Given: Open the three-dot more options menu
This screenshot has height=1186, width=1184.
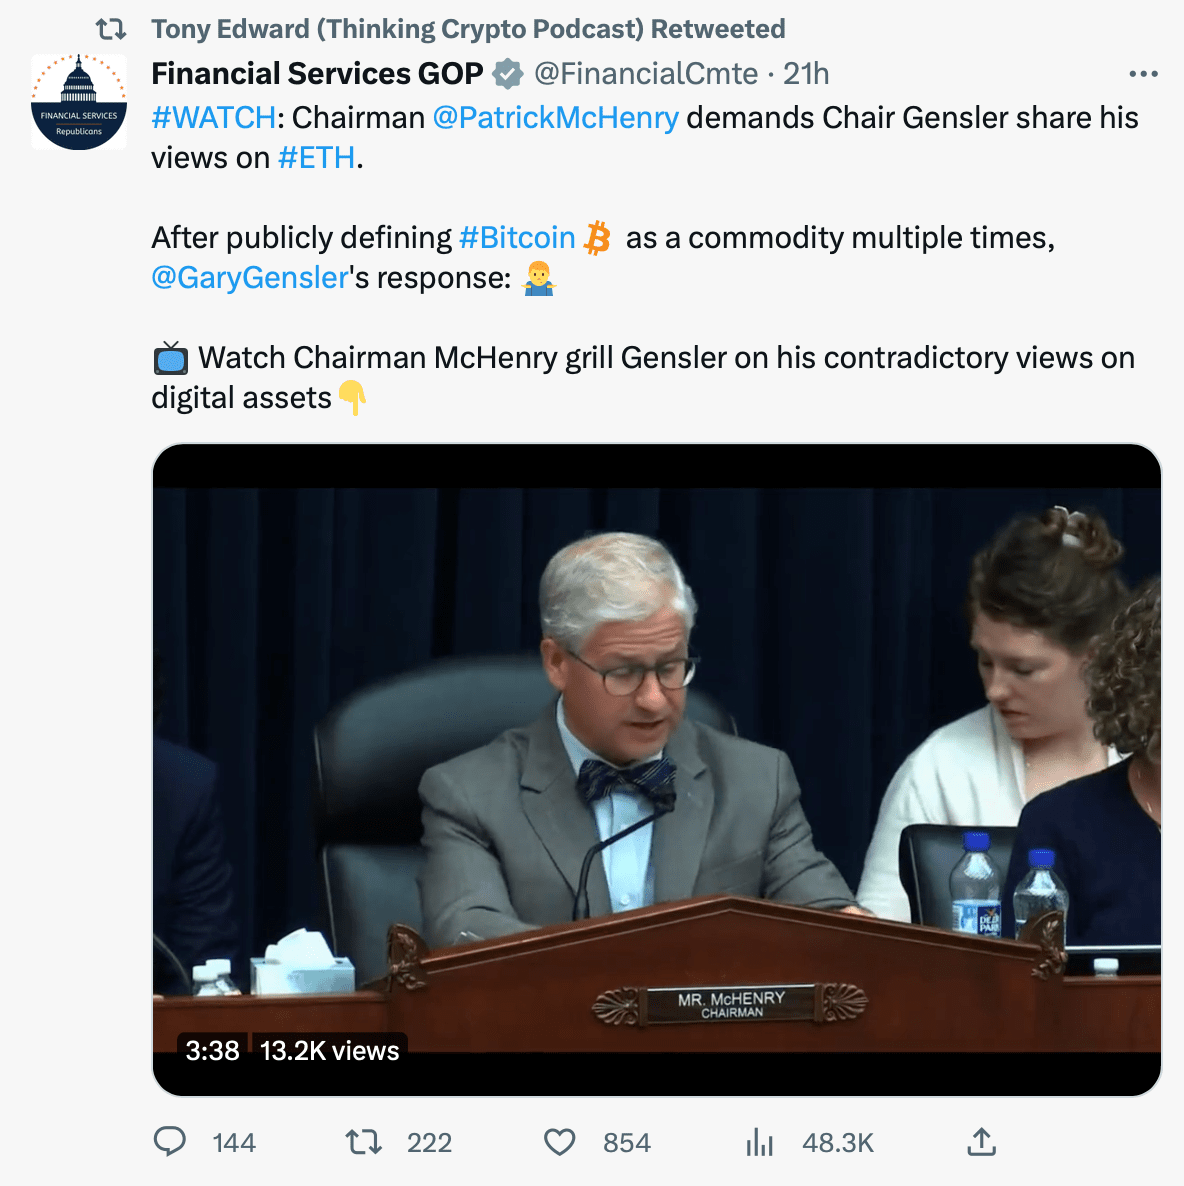Looking at the screenshot, I should tap(1142, 74).
